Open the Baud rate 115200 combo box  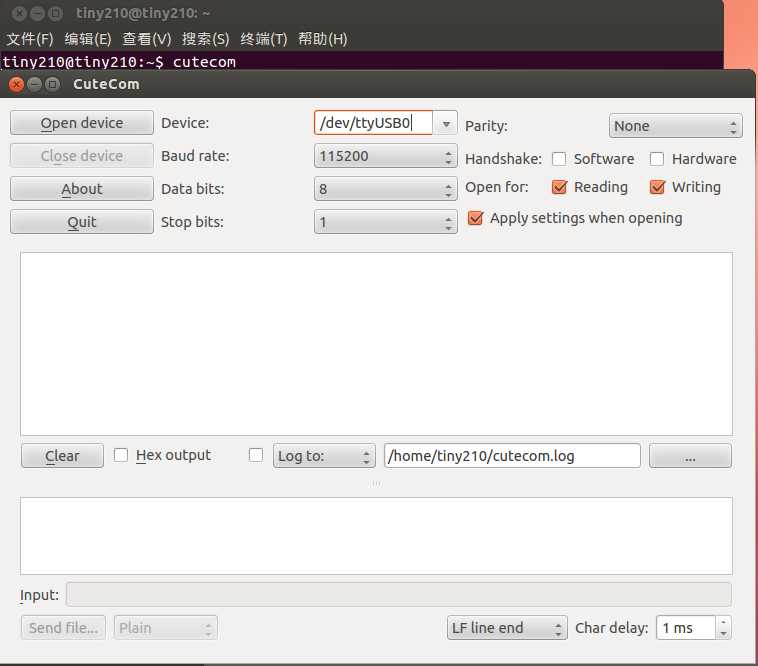385,156
